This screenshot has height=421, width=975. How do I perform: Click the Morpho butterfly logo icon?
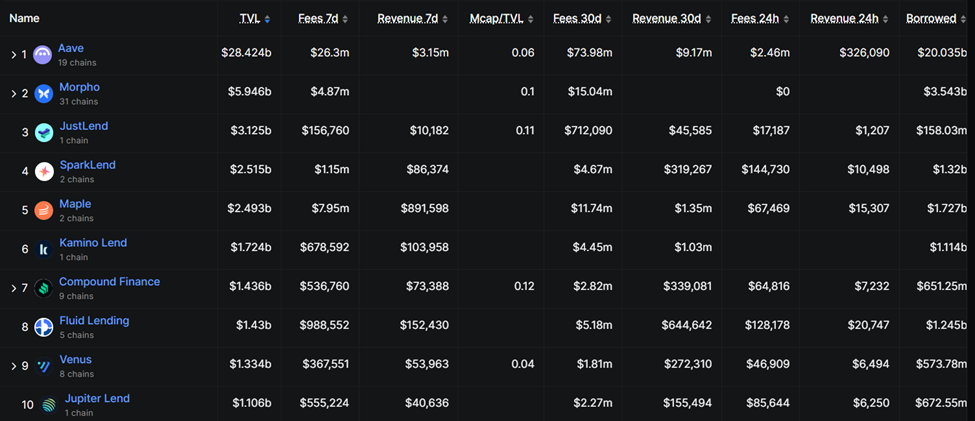(x=43, y=94)
